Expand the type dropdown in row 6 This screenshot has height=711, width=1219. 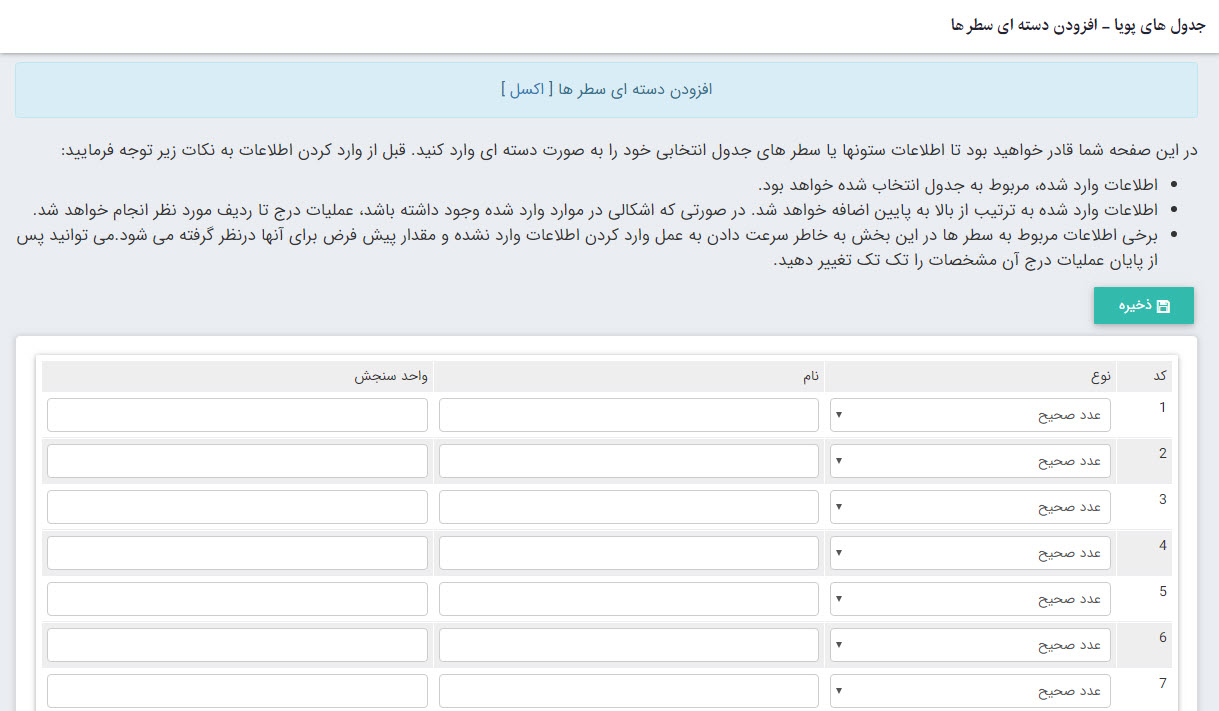(968, 644)
